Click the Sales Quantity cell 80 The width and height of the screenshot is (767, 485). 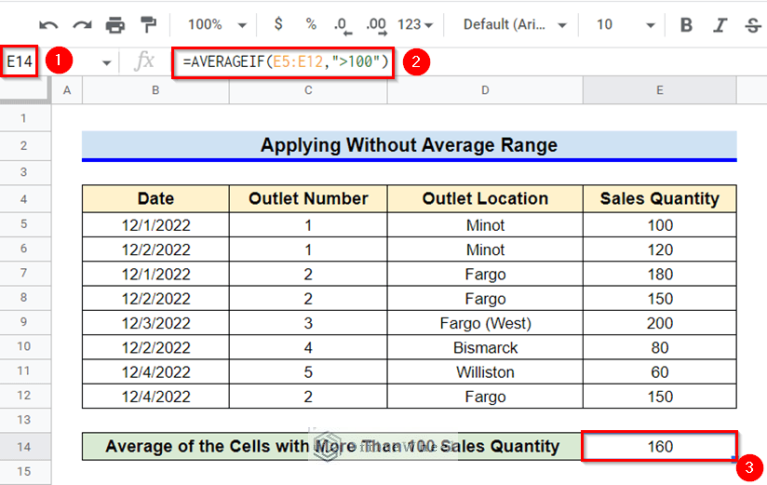click(659, 347)
